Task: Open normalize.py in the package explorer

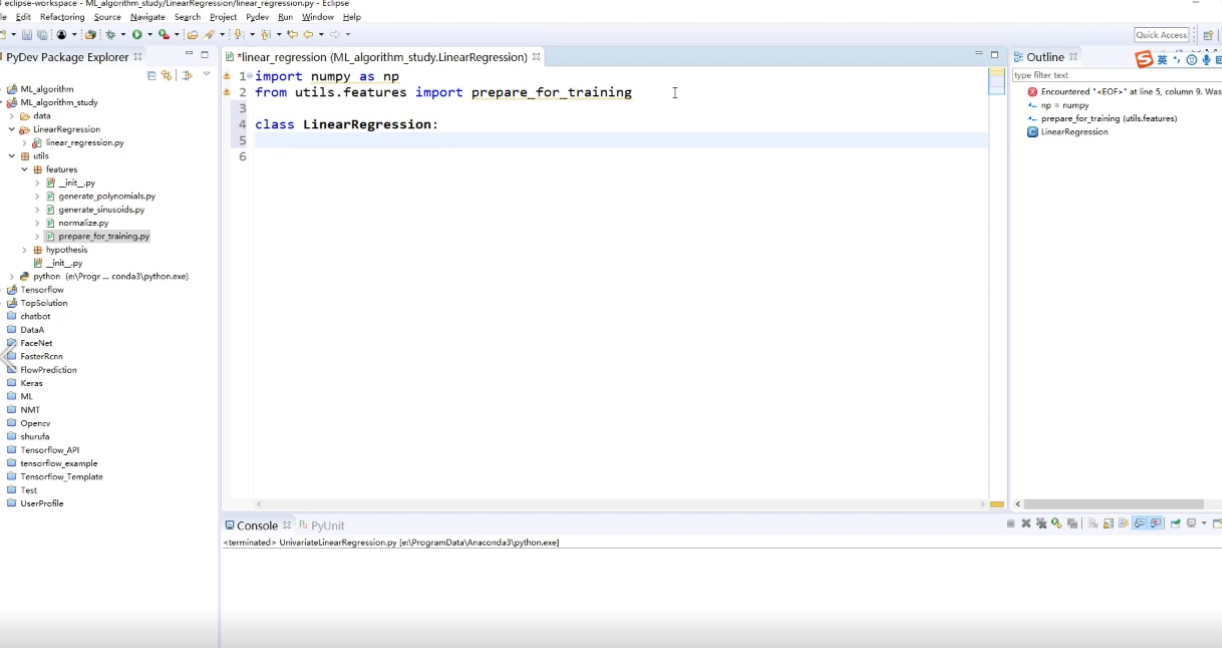Action: pyautogui.click(x=83, y=223)
